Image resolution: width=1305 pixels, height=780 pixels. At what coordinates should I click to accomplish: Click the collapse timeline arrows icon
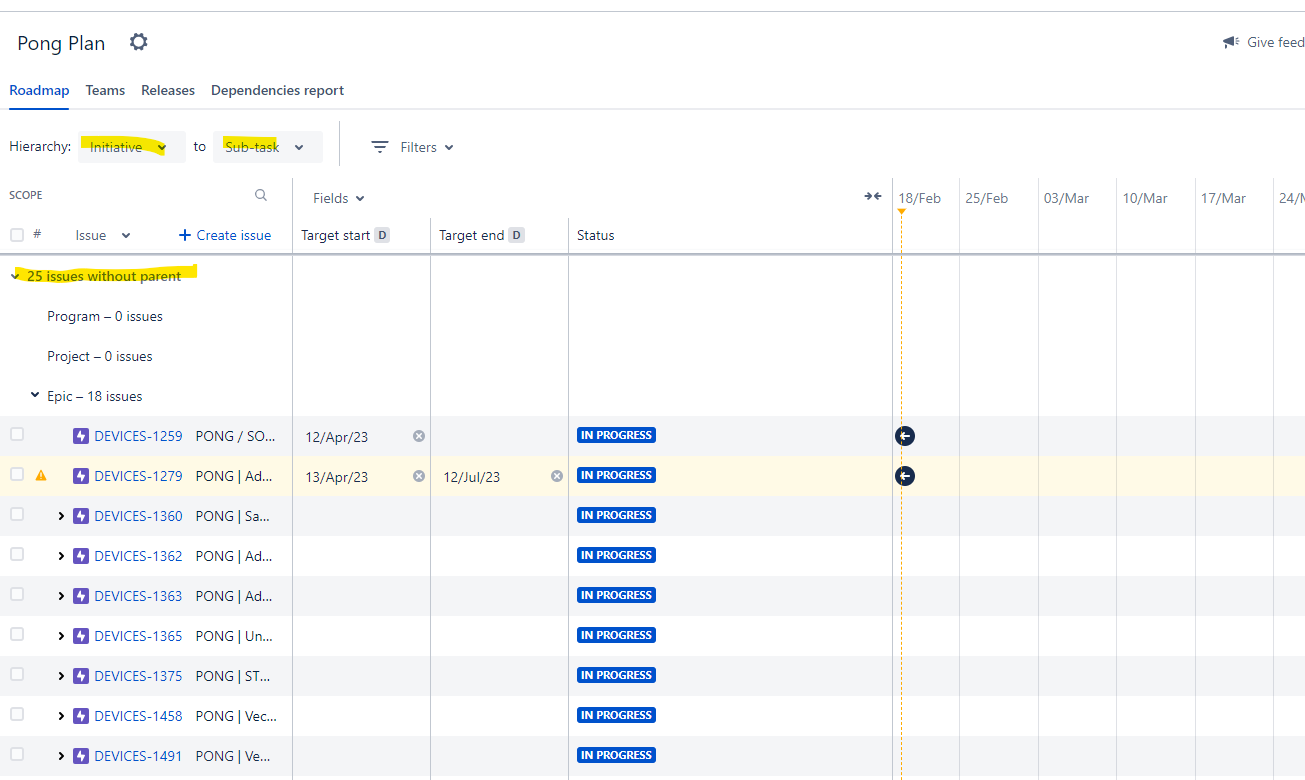coord(873,196)
